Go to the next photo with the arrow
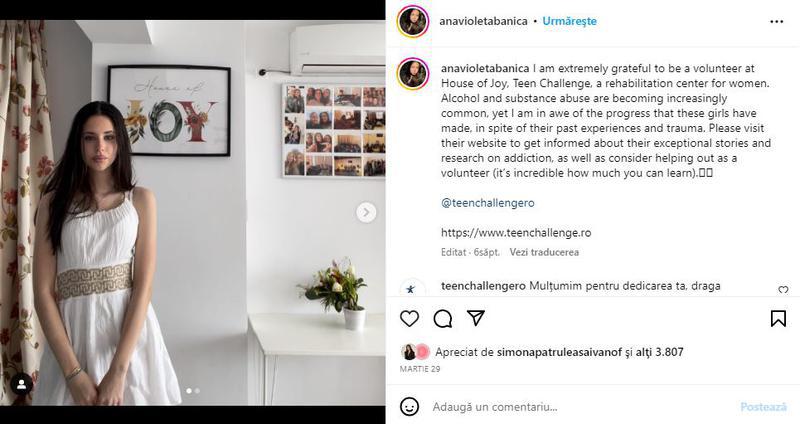 [366, 212]
